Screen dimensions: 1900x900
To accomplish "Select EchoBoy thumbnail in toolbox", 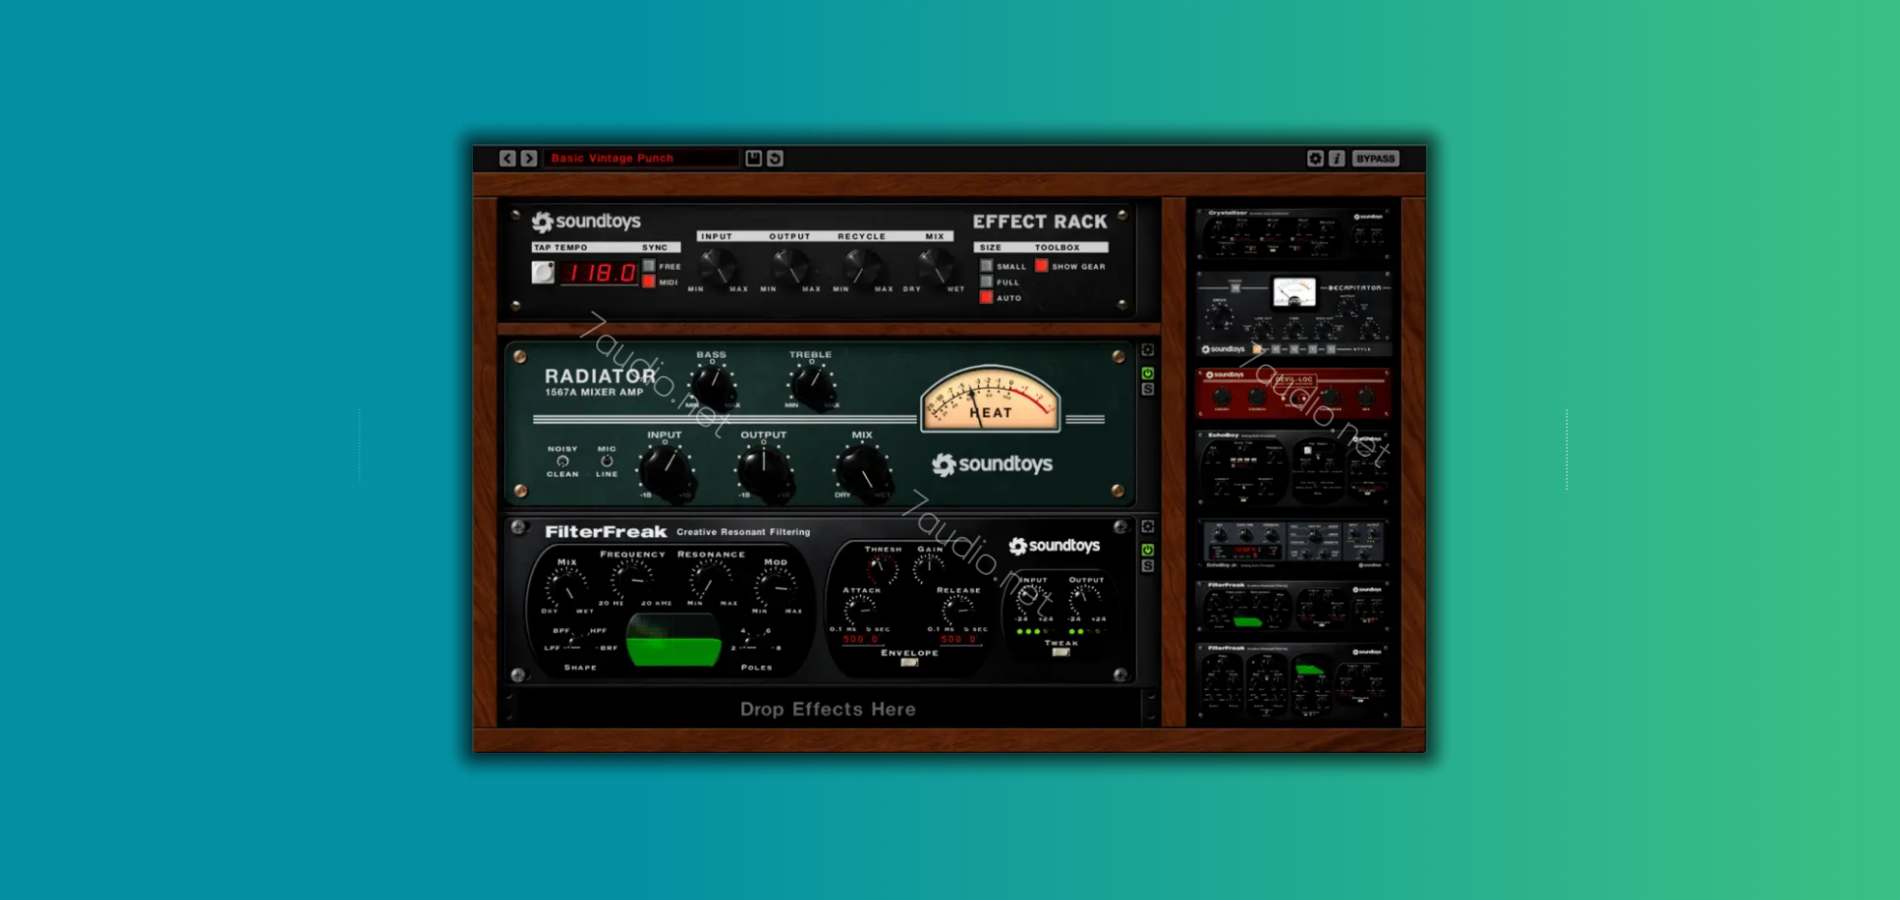I will [1294, 467].
